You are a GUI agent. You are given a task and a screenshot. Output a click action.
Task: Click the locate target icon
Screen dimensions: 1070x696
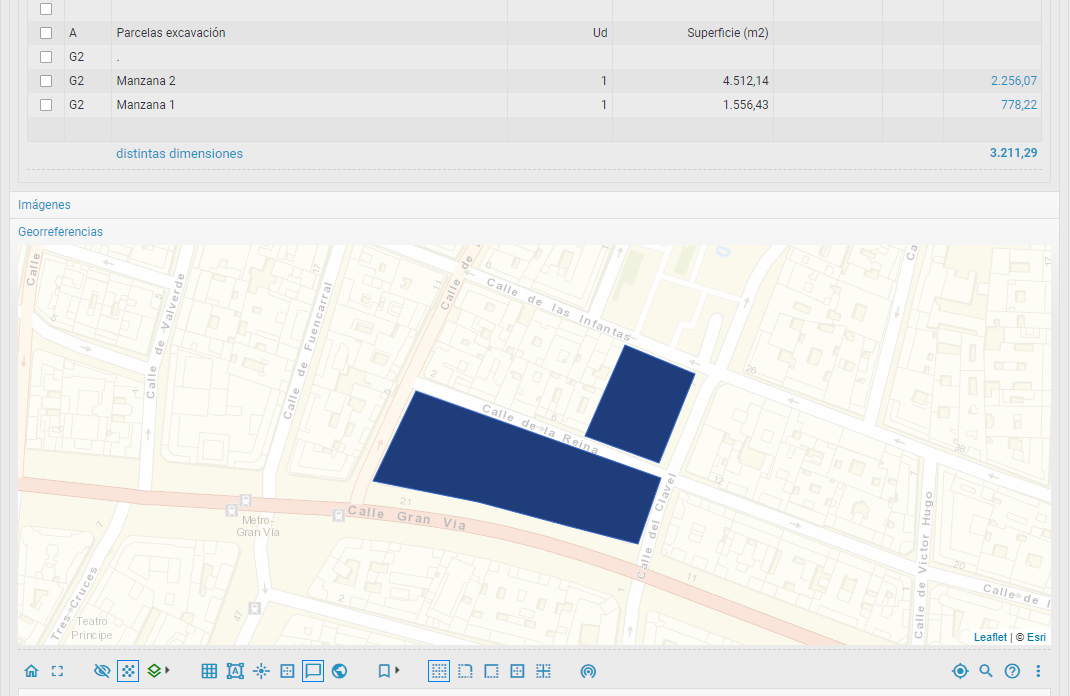coord(960,671)
